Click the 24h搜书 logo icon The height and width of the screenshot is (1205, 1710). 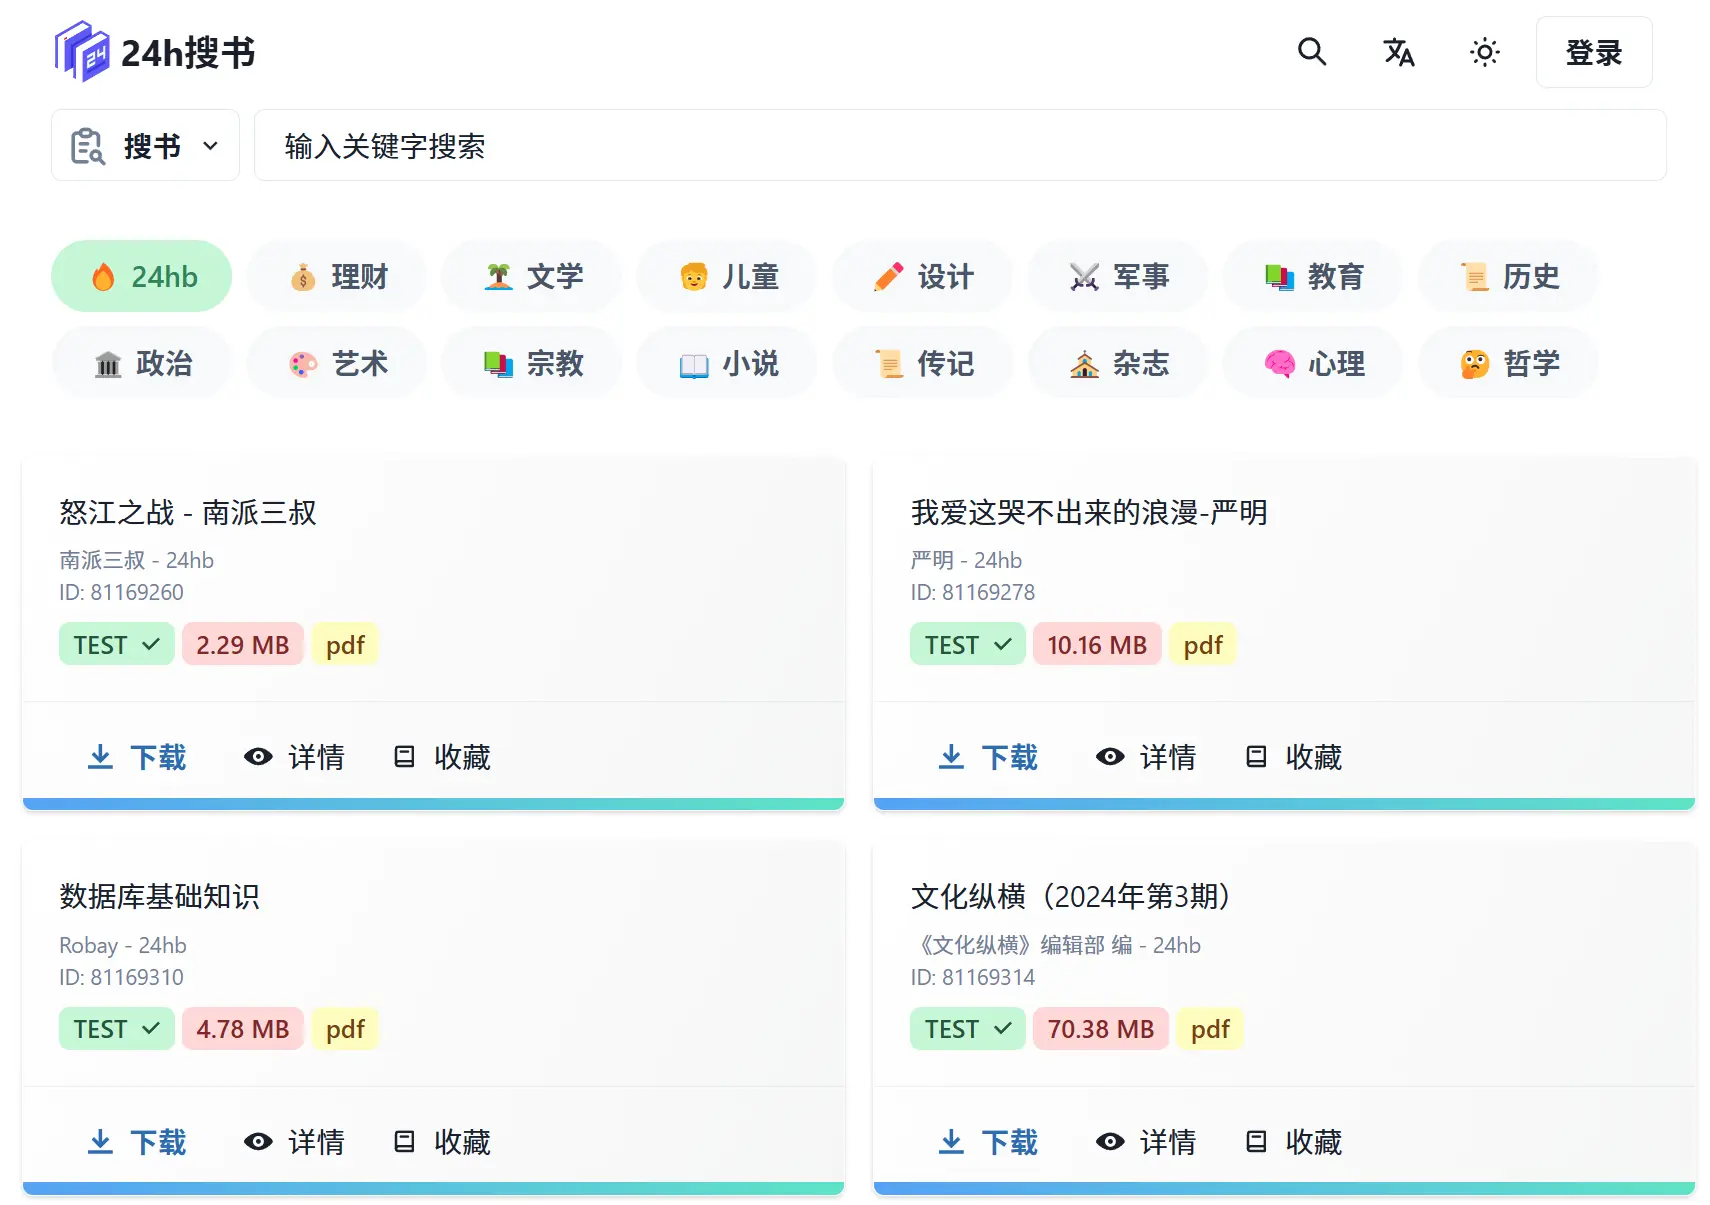tap(83, 51)
